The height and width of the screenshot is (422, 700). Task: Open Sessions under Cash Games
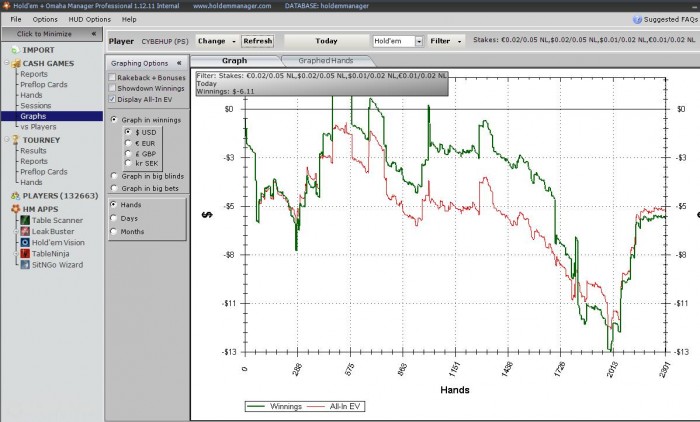(36, 106)
